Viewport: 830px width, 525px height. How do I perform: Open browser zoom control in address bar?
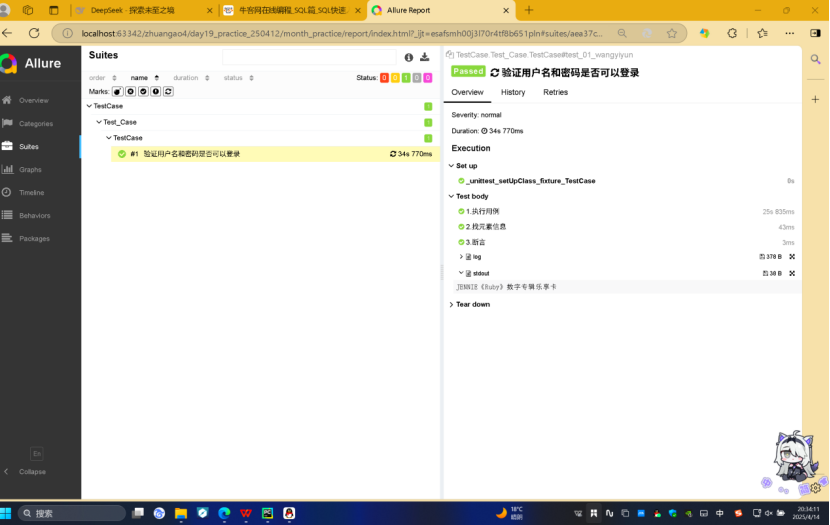tap(622, 33)
